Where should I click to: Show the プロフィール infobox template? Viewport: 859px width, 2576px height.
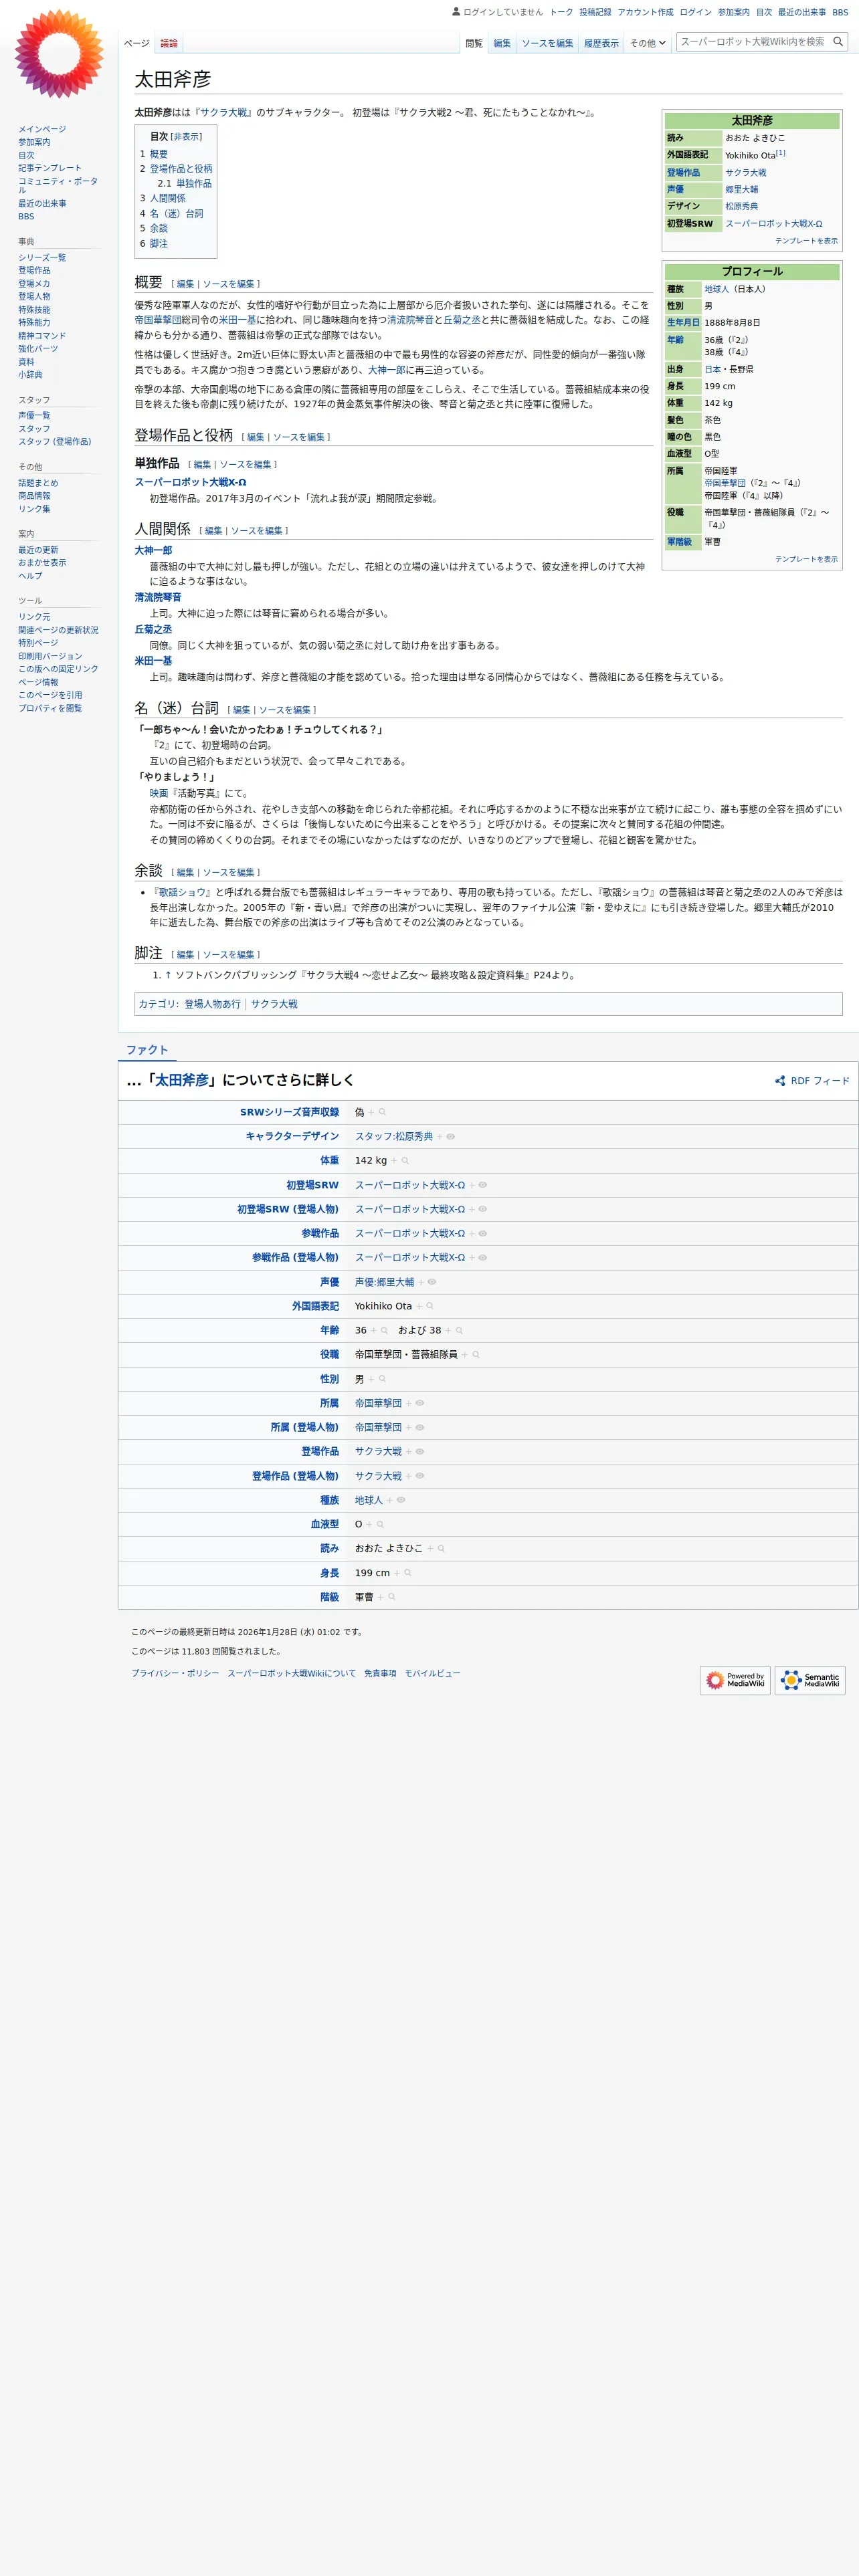click(806, 559)
